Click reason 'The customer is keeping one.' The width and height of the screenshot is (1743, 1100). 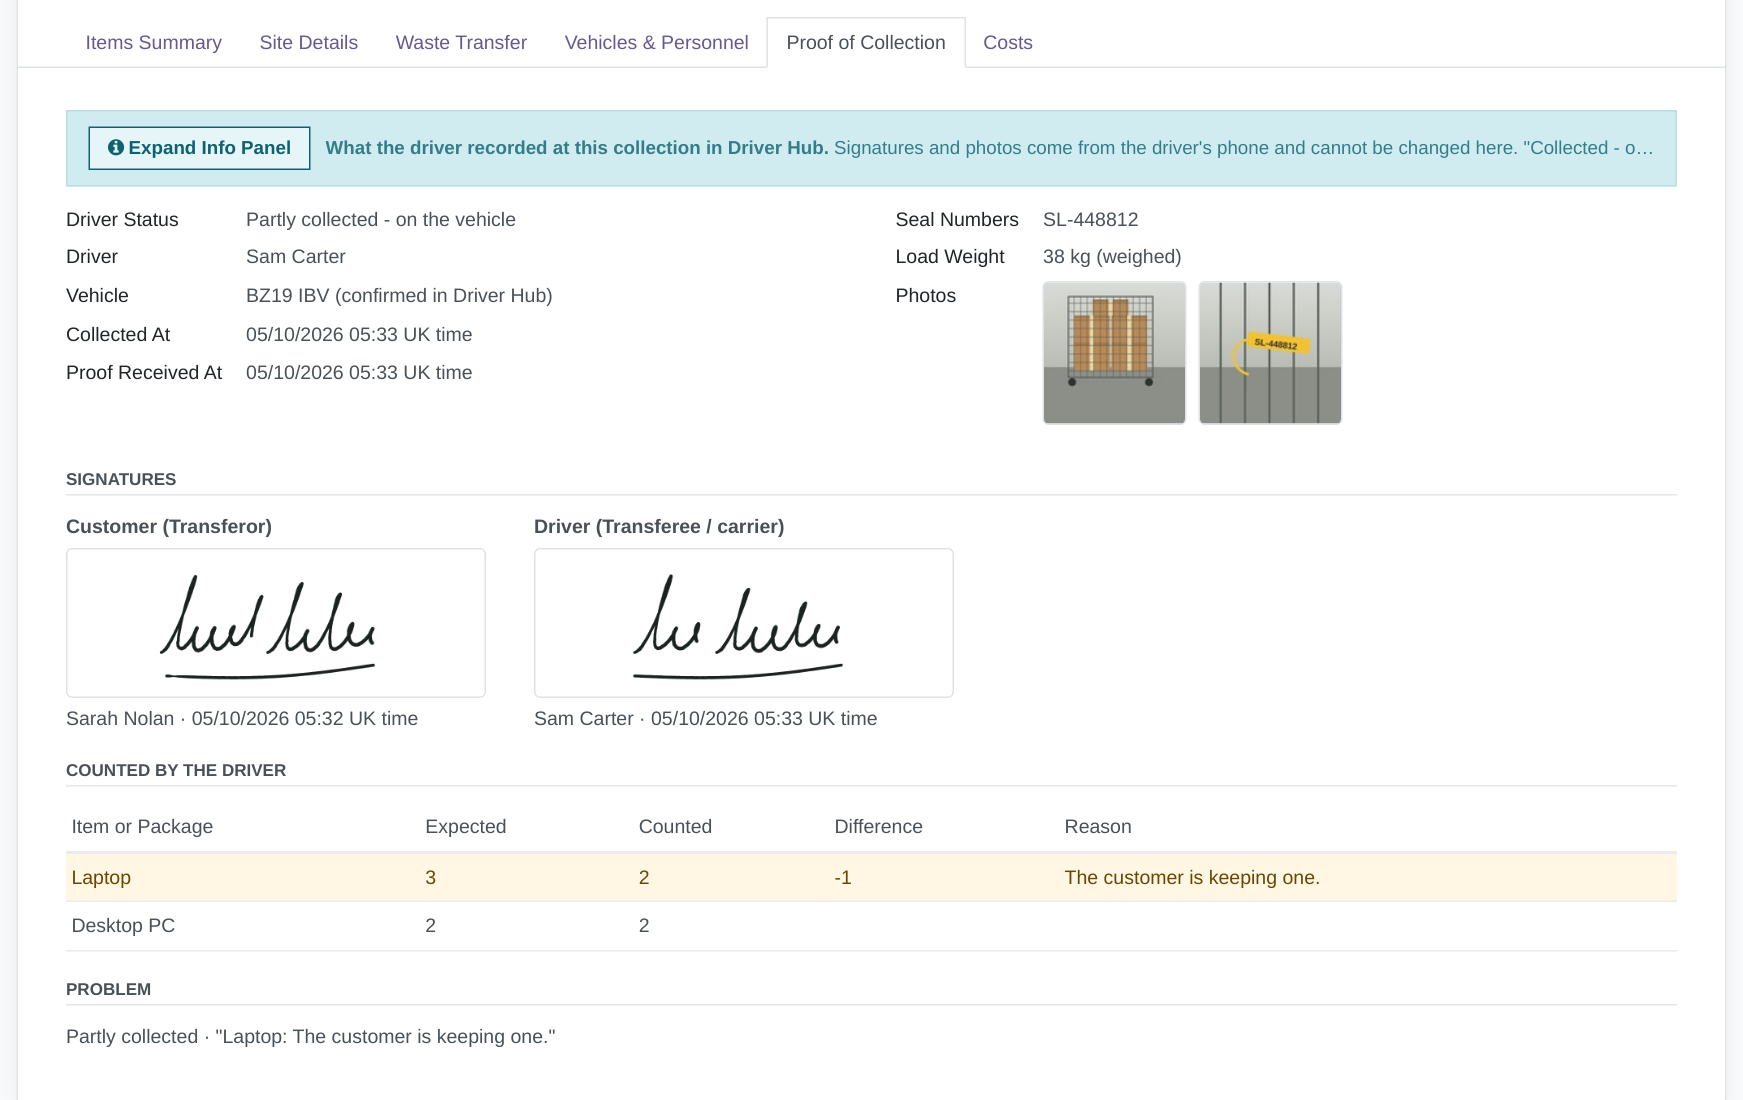1192,878
